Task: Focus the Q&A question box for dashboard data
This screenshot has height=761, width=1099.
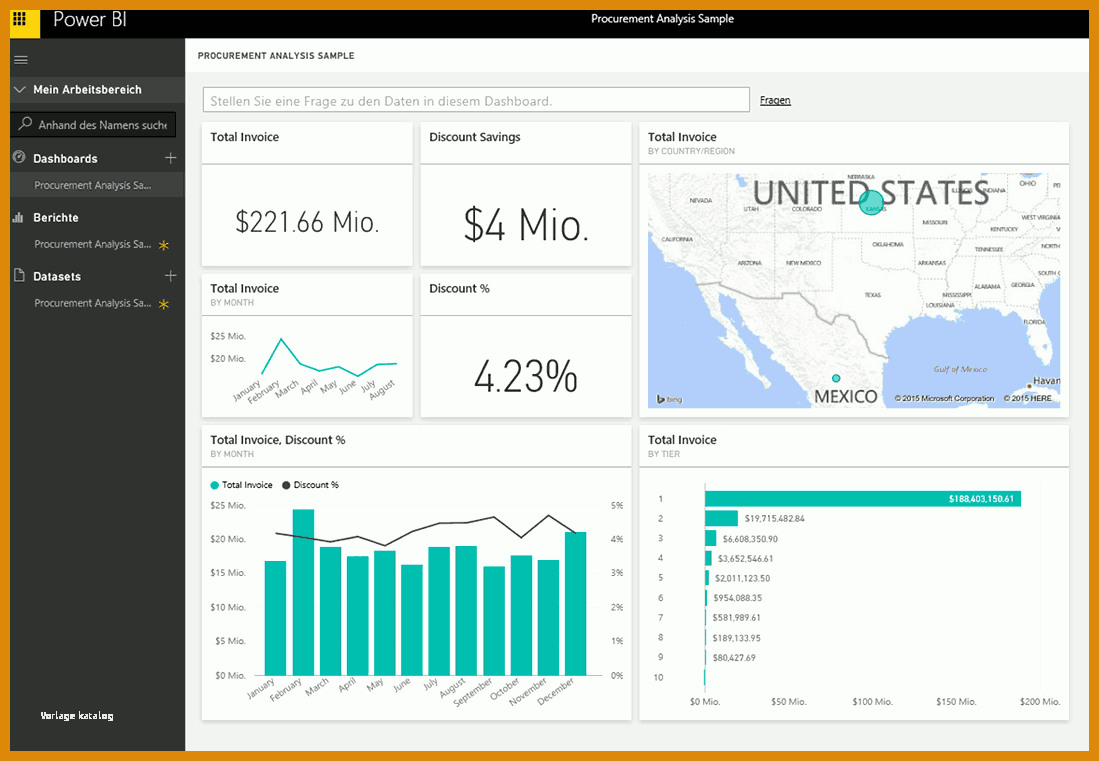Action: coord(476,100)
